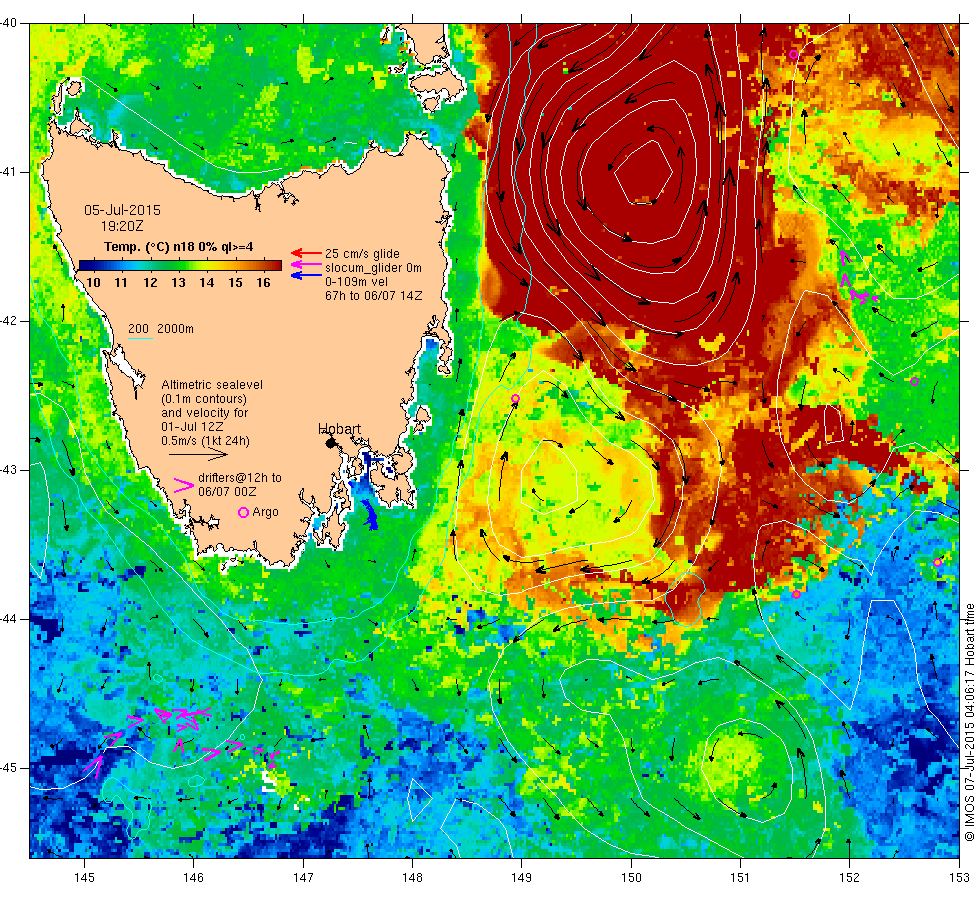Click the red glider arrow in legend
Viewport: 980px width, 900px height.
[x=306, y=253]
